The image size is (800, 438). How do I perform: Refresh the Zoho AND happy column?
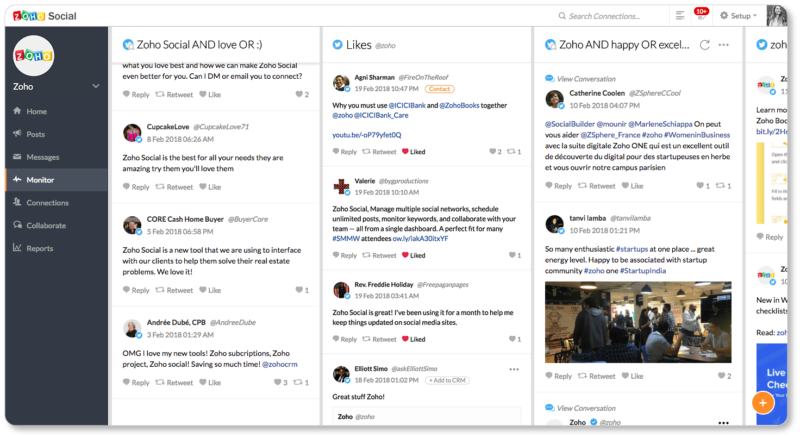[705, 45]
